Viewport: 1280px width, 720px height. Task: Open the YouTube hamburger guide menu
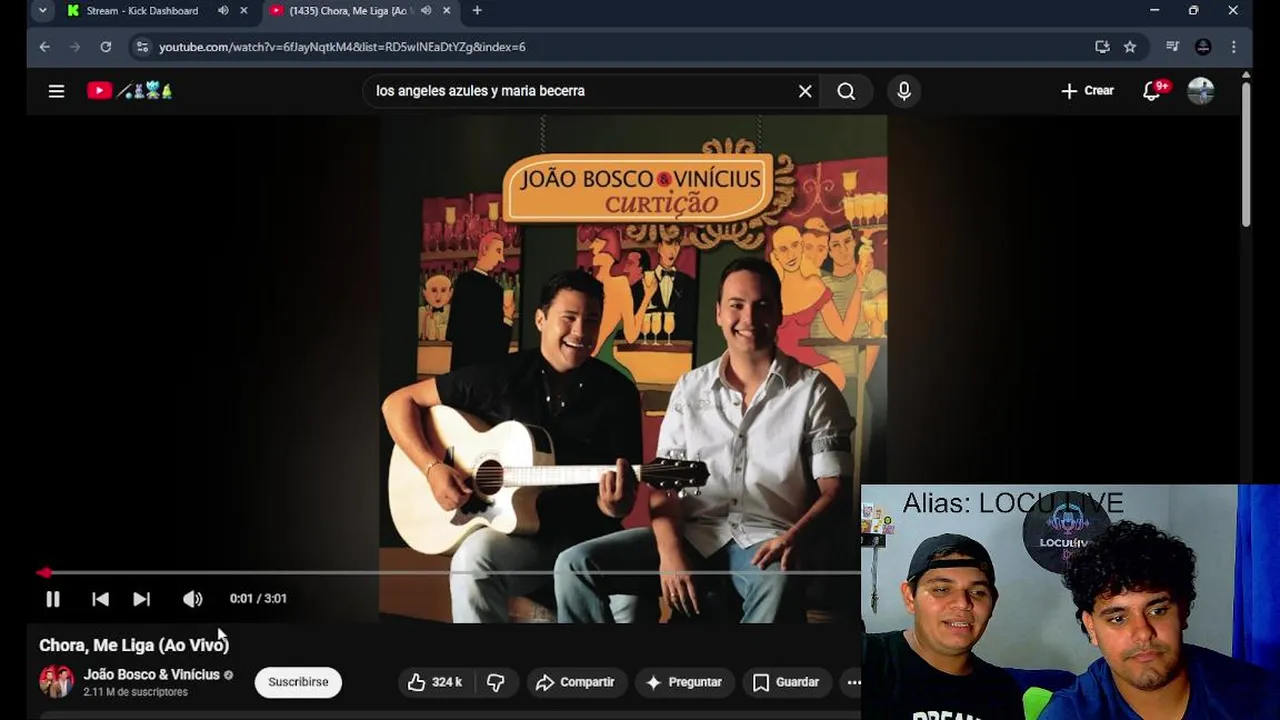click(x=56, y=91)
